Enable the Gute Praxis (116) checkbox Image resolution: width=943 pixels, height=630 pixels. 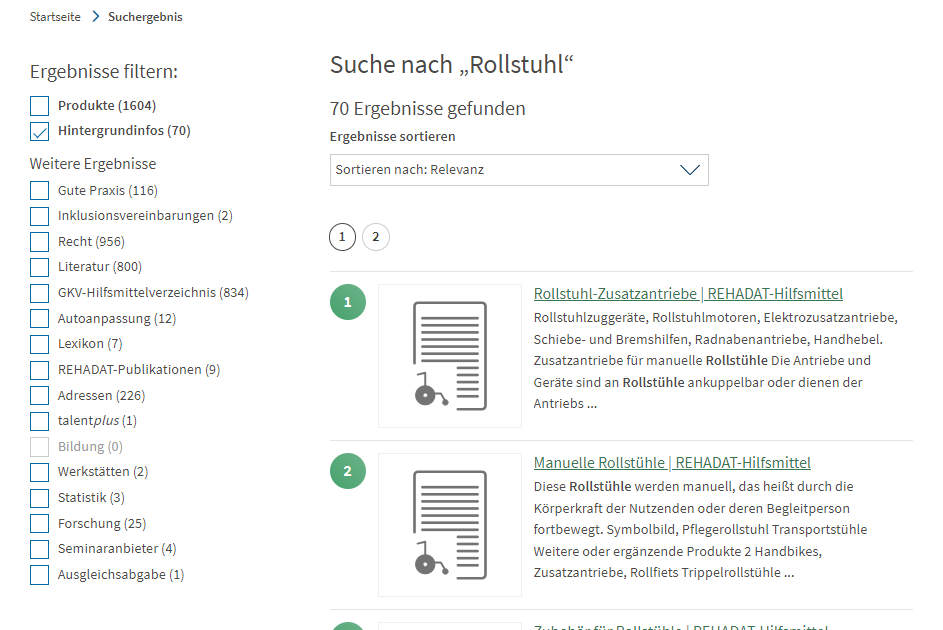point(40,191)
